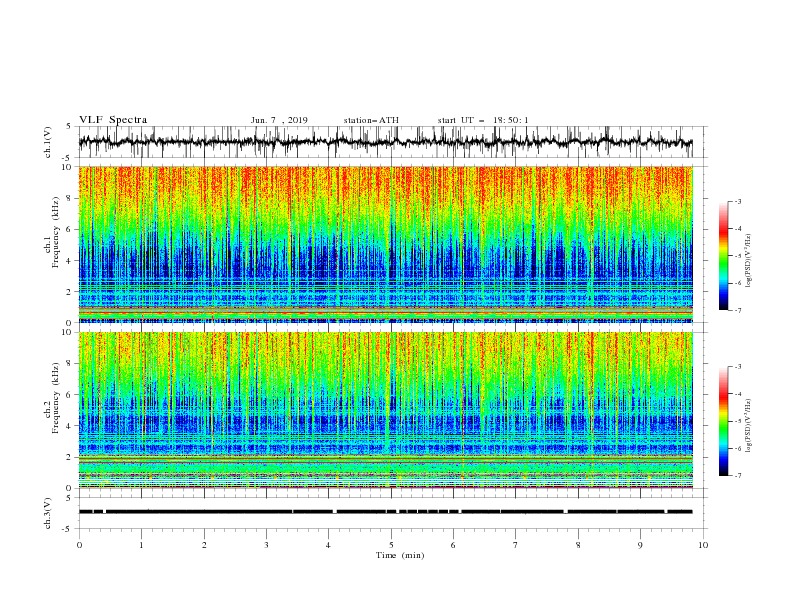Click the 'Time (min)' x-axis label
Viewport: 792px width, 612px height.
tap(400, 555)
